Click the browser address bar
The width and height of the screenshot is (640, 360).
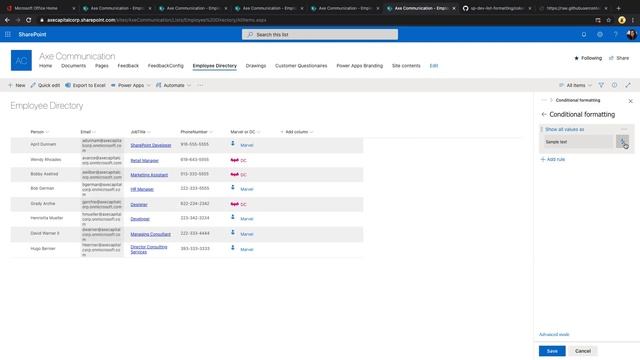coord(314,20)
